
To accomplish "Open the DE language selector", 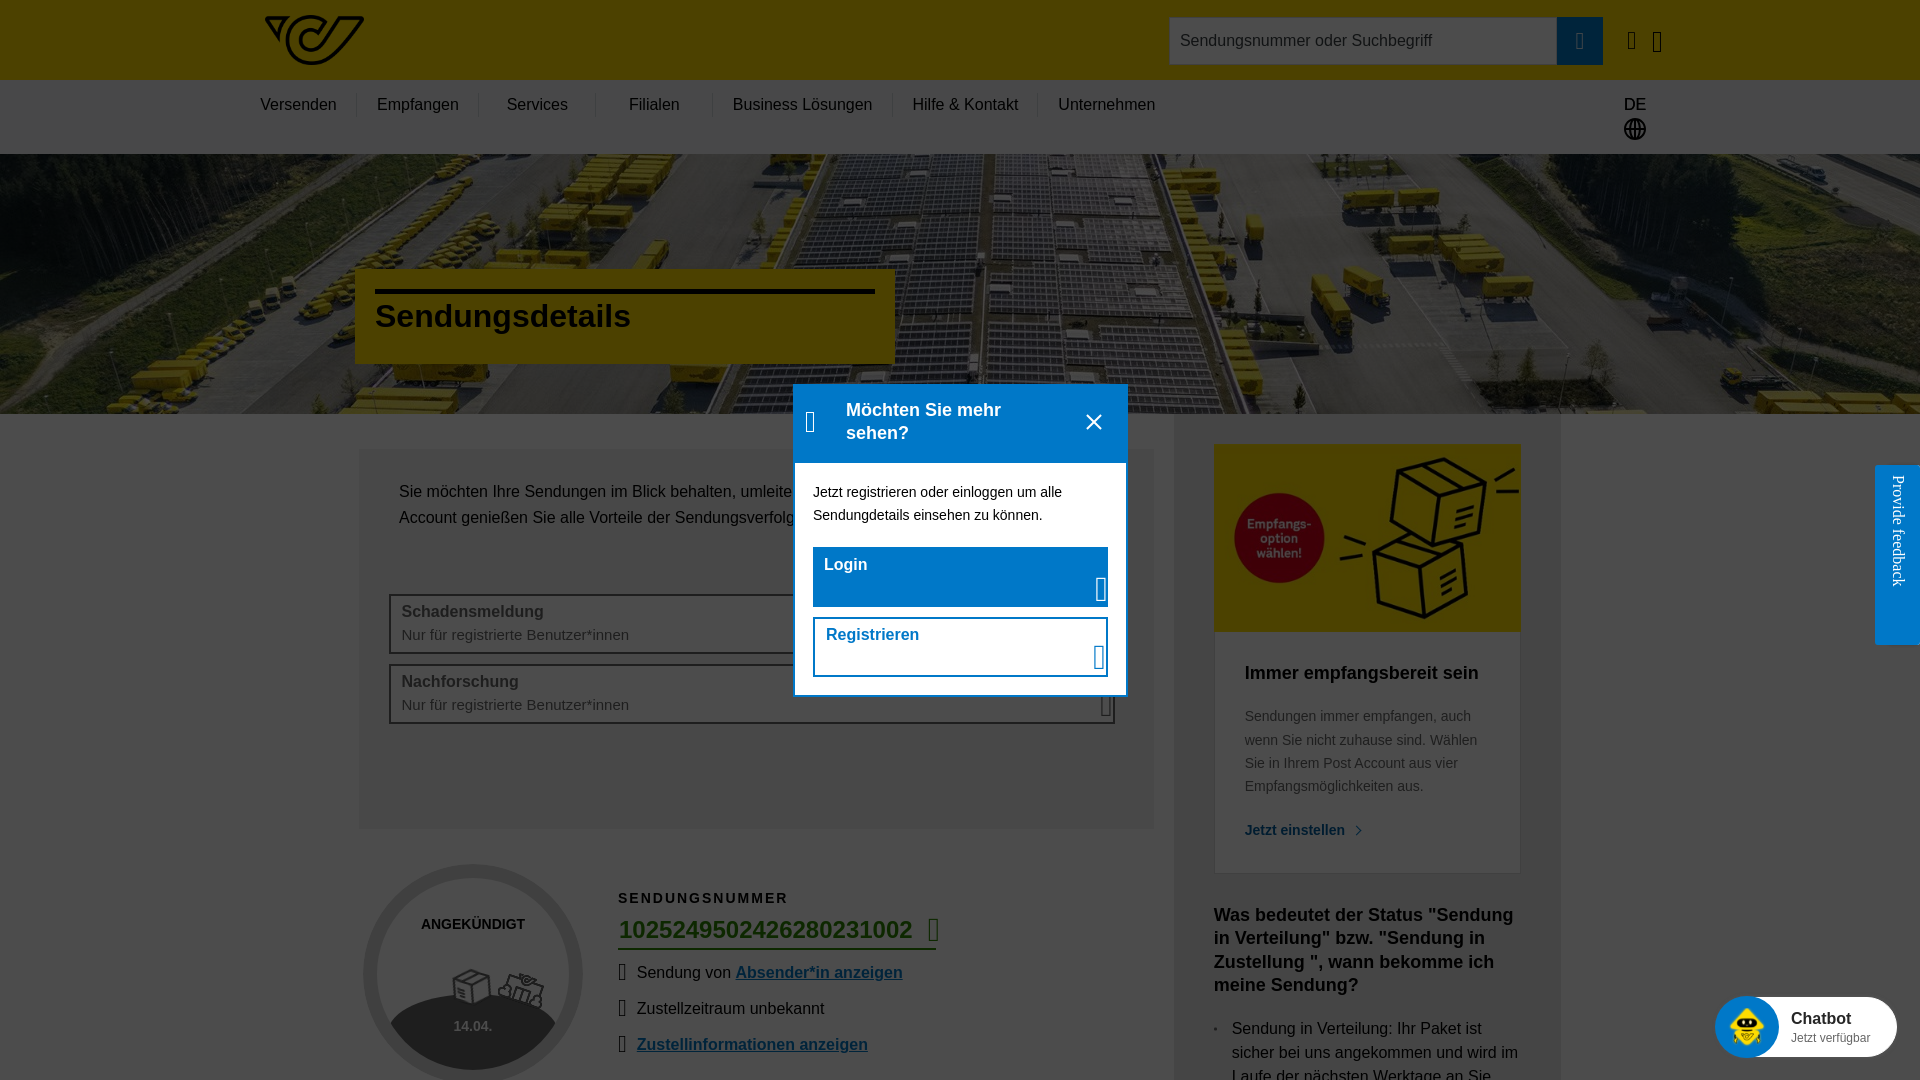I will coord(1635,104).
